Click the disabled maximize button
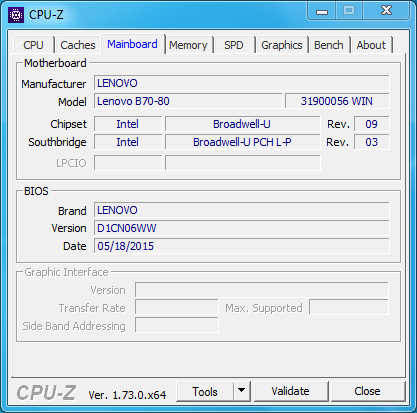 click(349, 11)
